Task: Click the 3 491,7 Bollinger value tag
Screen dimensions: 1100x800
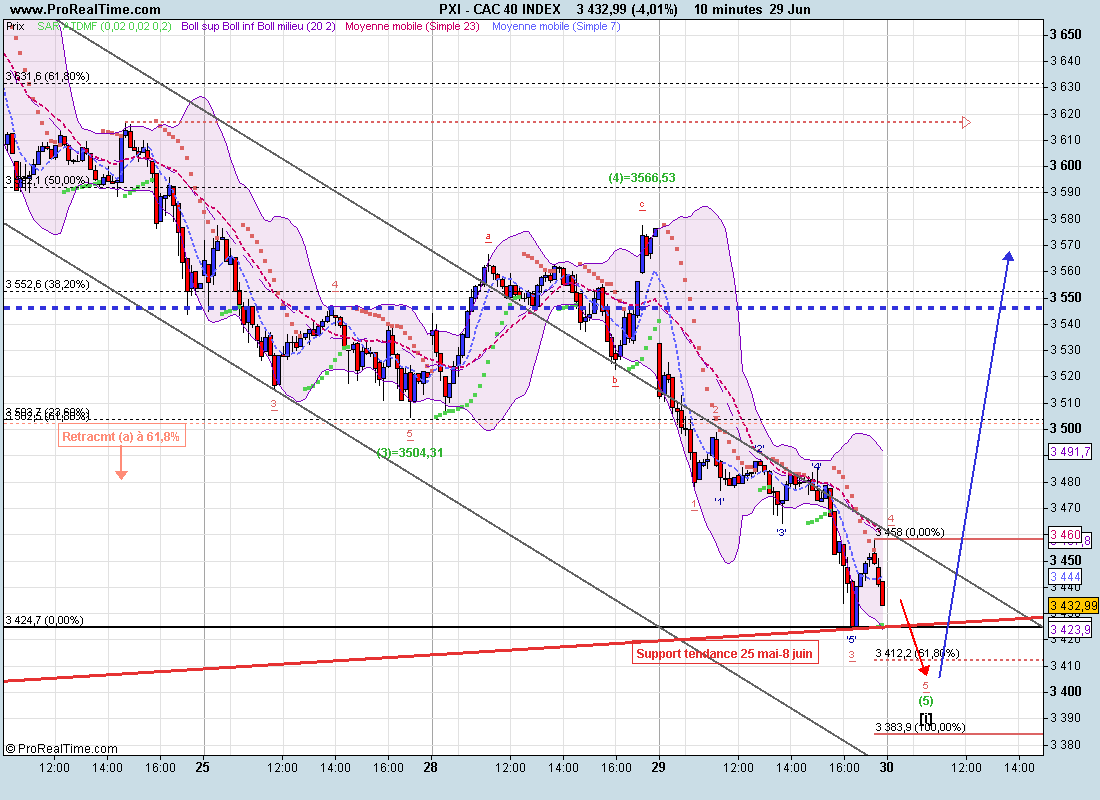Action: [1071, 452]
